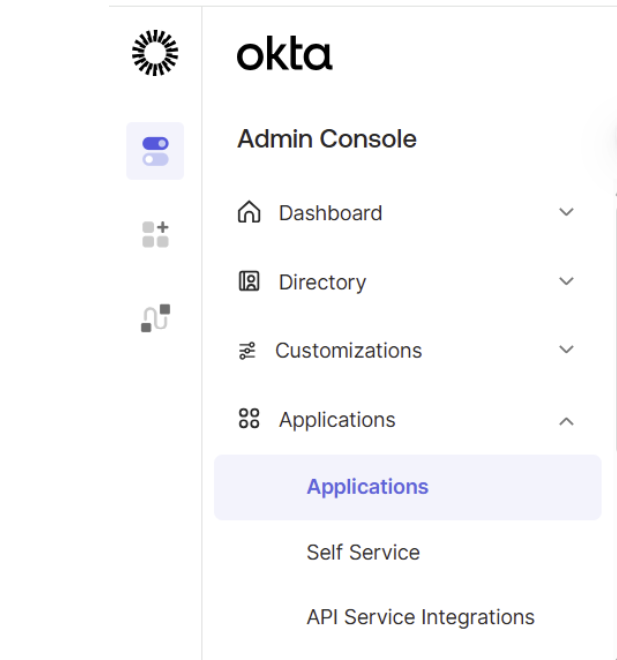This screenshot has height=660, width=617.
Task: Select the highlighted Applications sub-item
Action: (407, 487)
